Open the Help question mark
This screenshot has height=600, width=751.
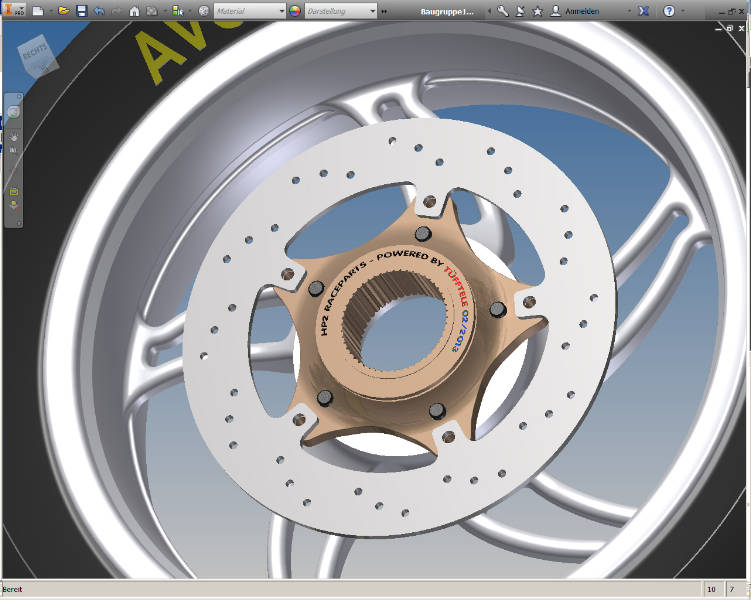point(669,11)
